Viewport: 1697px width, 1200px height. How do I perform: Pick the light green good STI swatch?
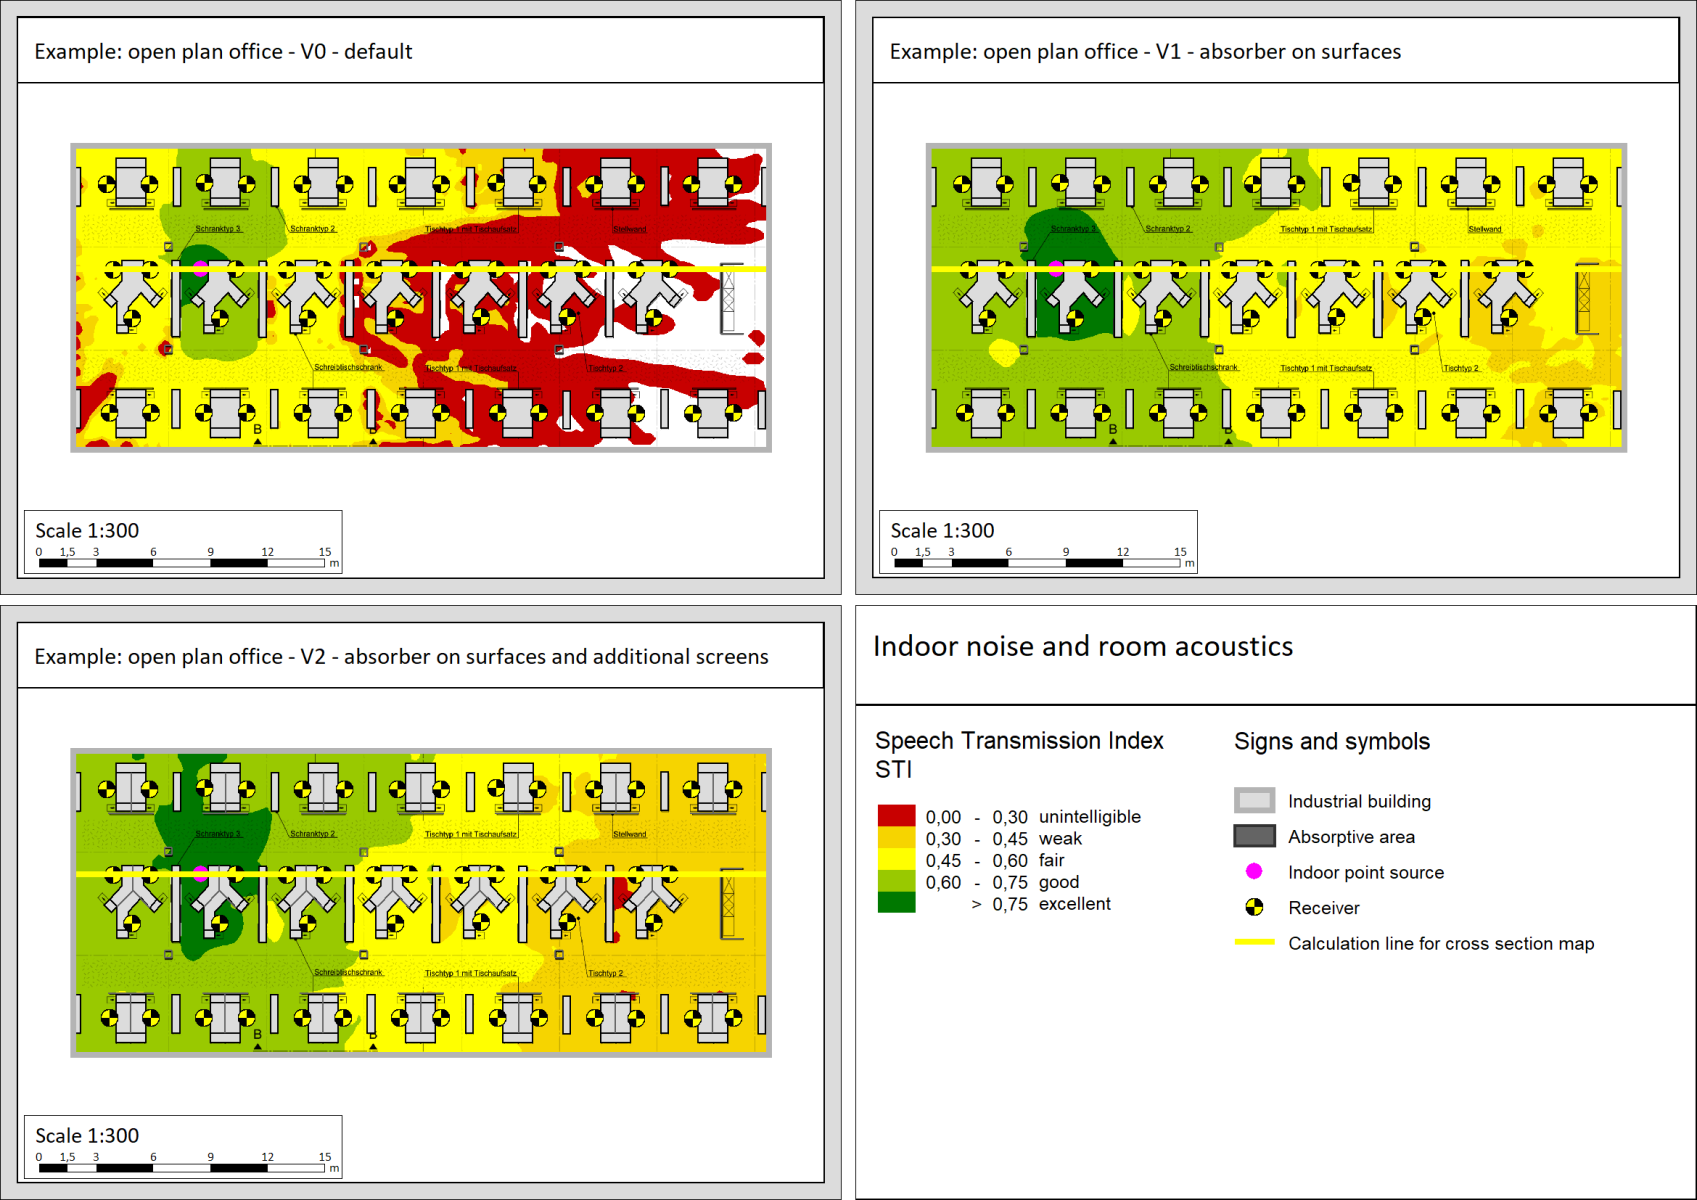pos(896,881)
